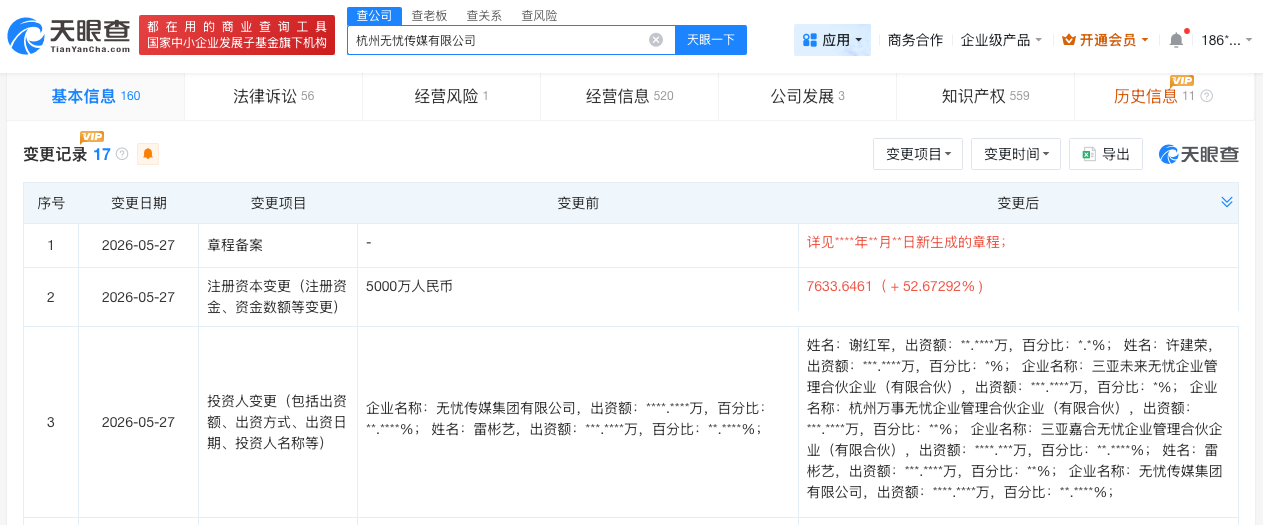Click the 变更项目 column header
1263x525 pixels.
[278, 203]
